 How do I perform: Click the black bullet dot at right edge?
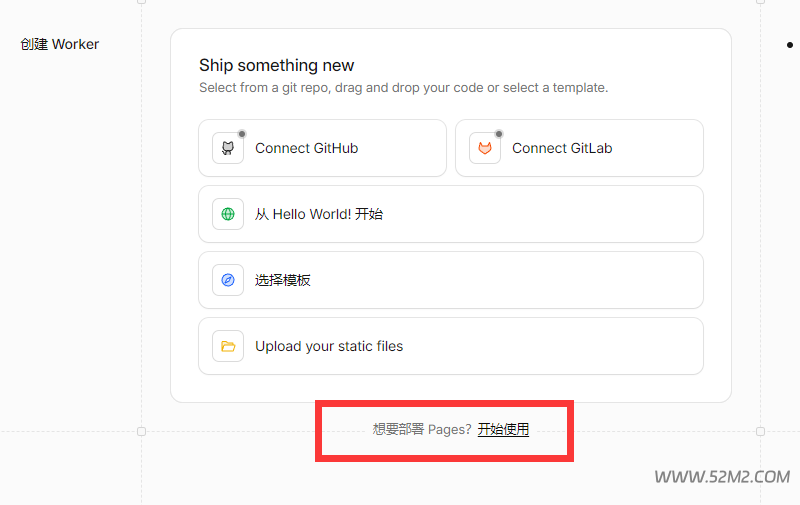pyautogui.click(x=790, y=45)
